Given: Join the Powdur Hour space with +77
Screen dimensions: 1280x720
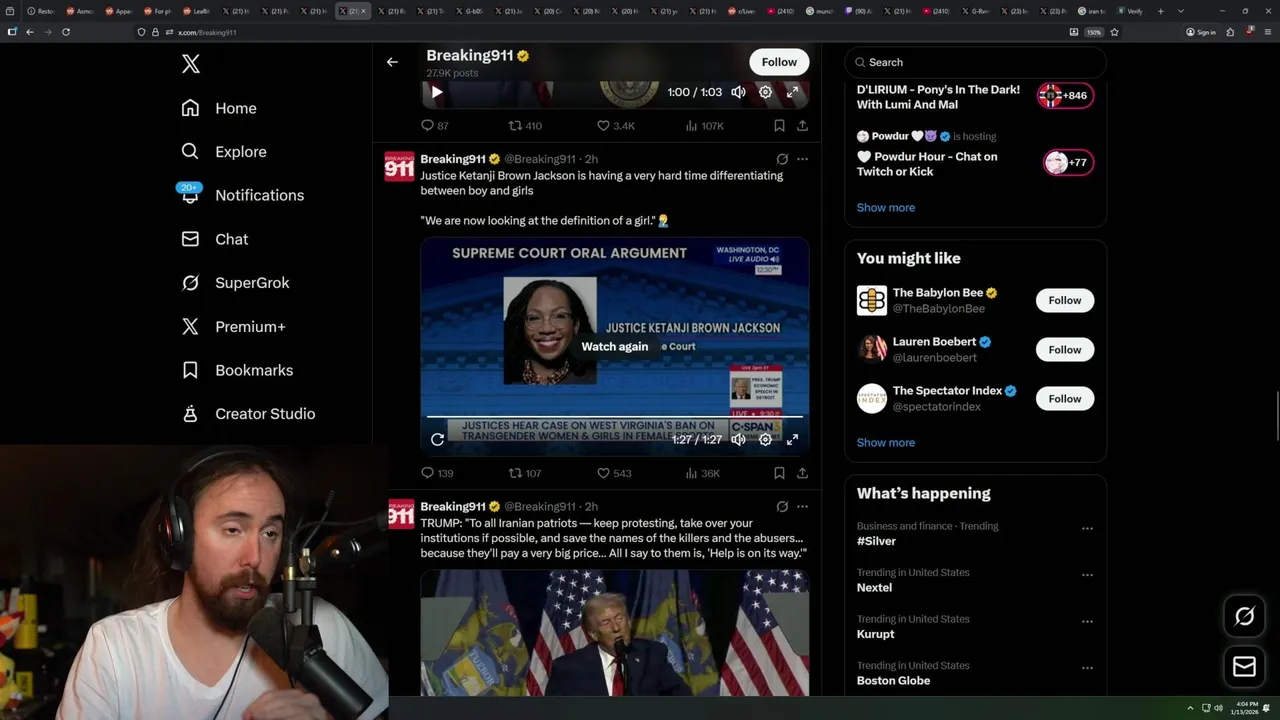Looking at the screenshot, I should click(x=1069, y=162).
